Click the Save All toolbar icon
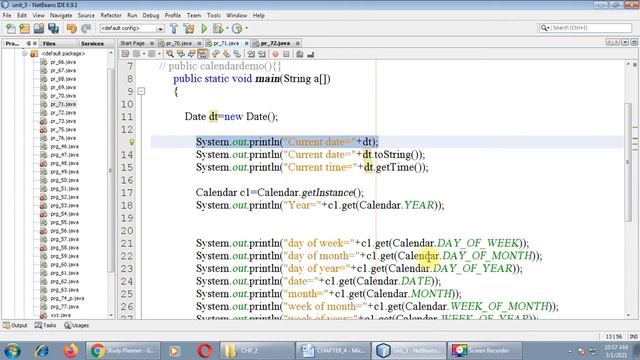The height and width of the screenshot is (360, 640). pyautogui.click(x=53, y=28)
